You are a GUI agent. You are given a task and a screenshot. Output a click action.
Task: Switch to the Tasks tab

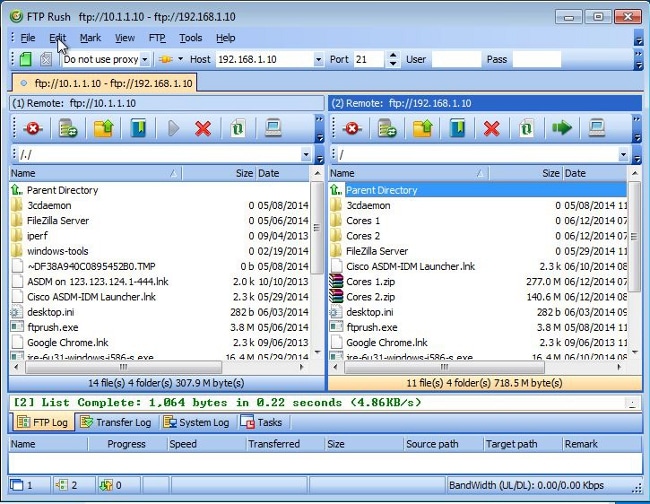(x=261, y=422)
